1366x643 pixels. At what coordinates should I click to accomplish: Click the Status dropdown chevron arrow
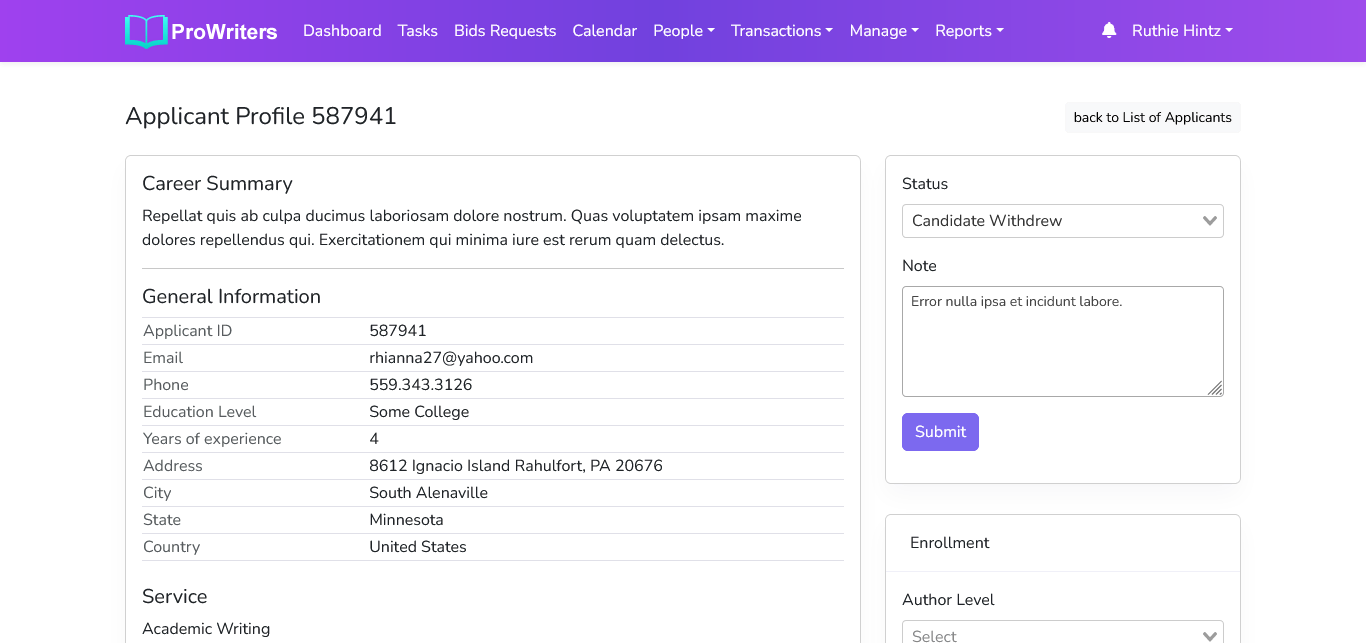[1210, 221]
